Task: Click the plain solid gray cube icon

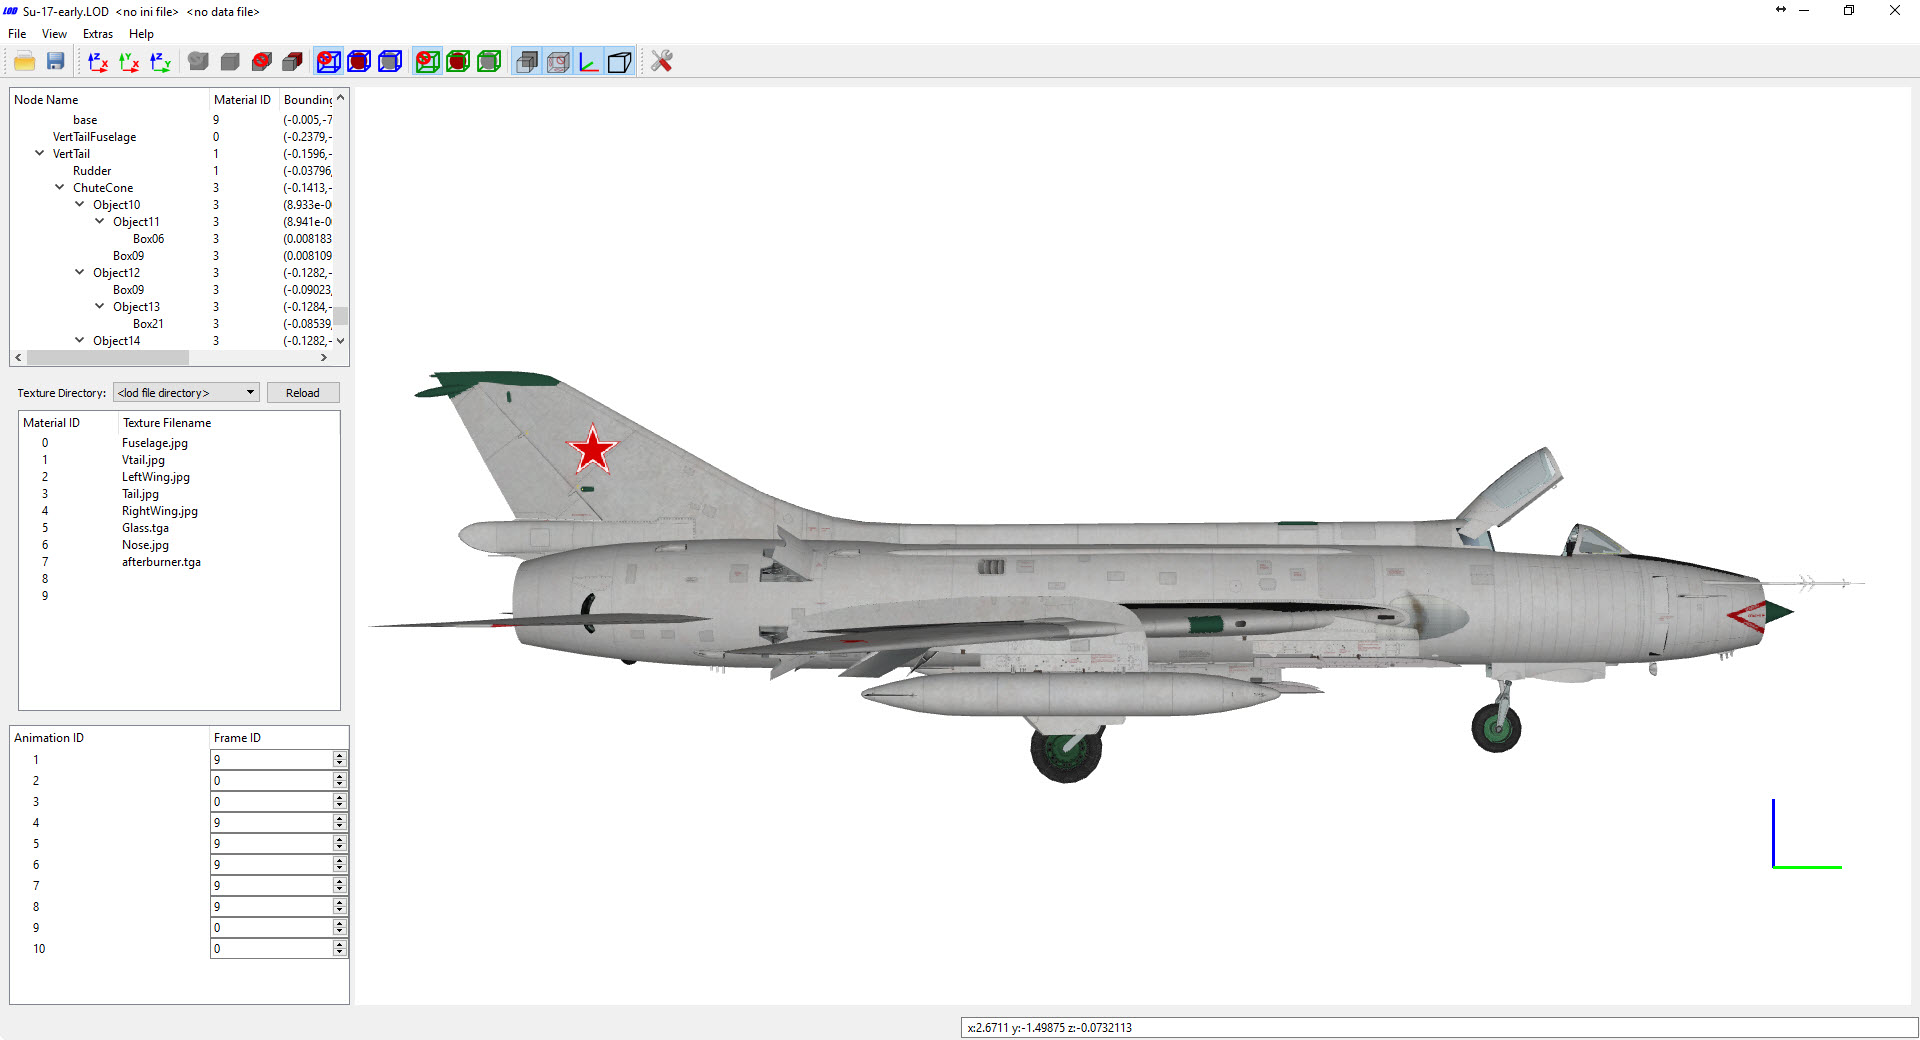Action: coord(230,62)
